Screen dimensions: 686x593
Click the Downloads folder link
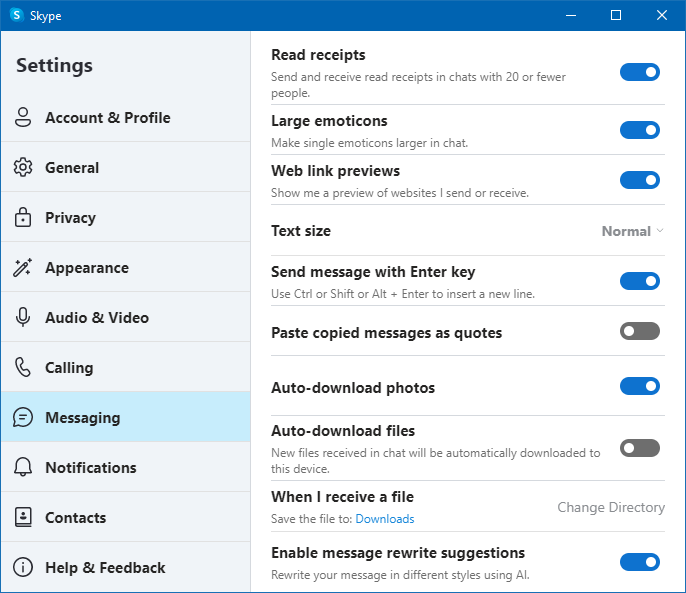coord(385,519)
